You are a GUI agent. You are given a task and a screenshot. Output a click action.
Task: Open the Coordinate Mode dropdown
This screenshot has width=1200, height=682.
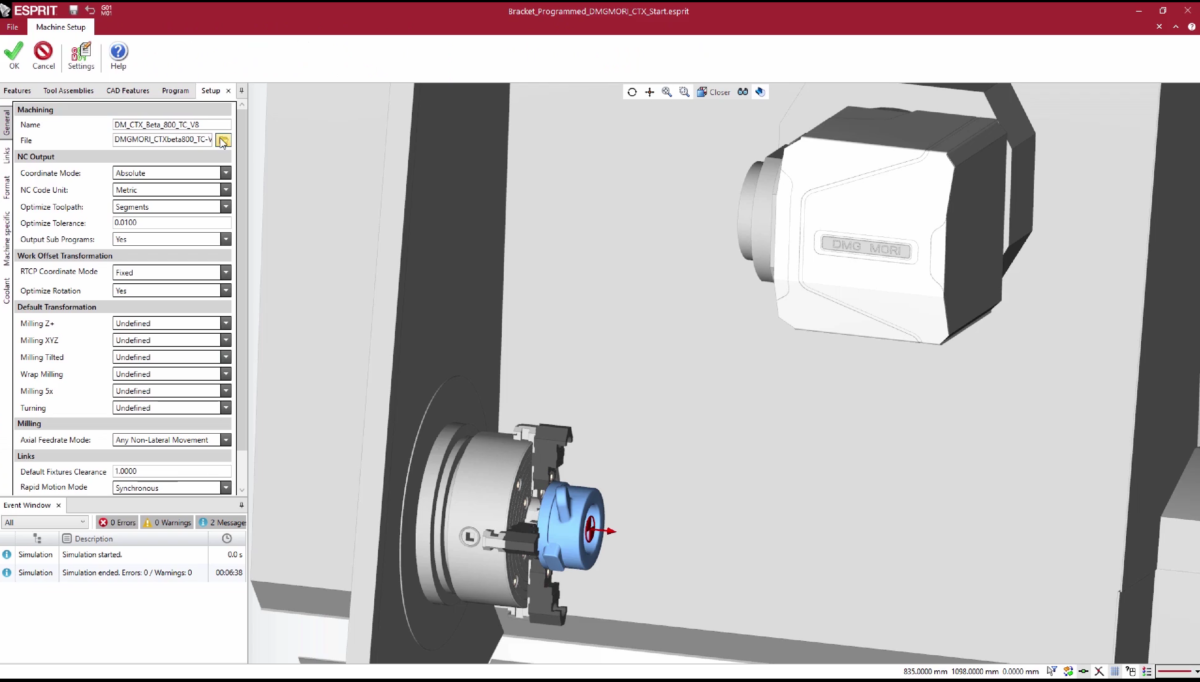tap(226, 173)
